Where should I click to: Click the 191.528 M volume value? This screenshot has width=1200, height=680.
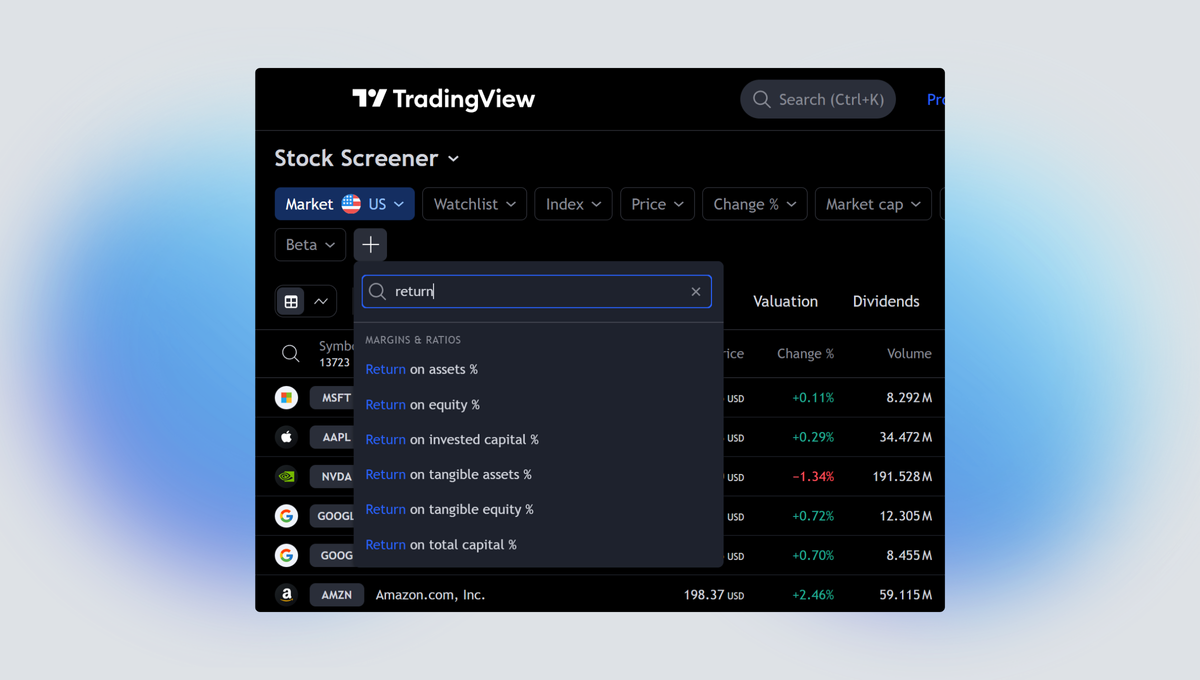coord(902,476)
